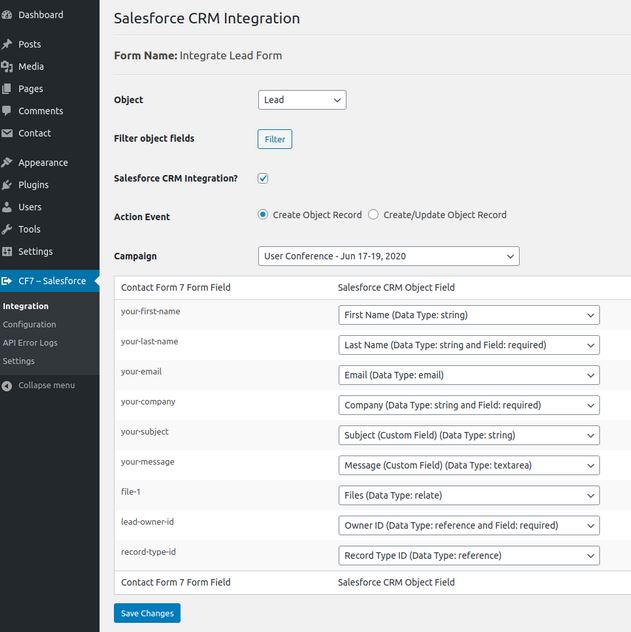This screenshot has height=632, width=631.
Task: Click the Tools wrench icon
Action: (x=6, y=229)
